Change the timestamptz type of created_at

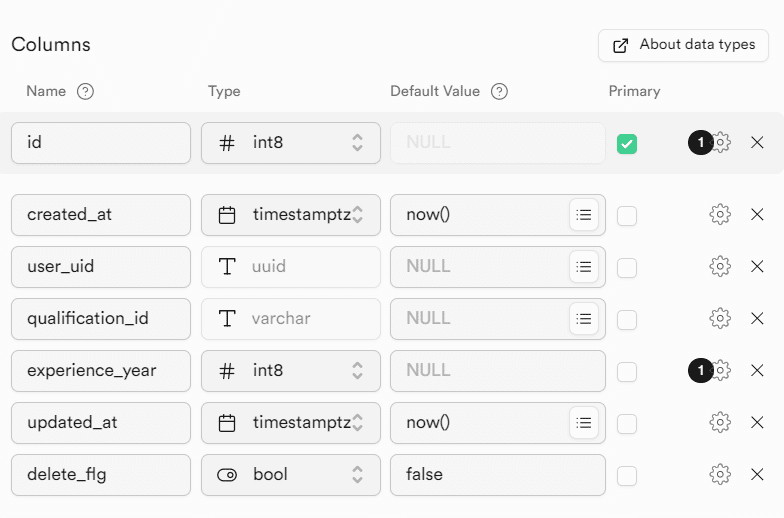(x=291, y=214)
